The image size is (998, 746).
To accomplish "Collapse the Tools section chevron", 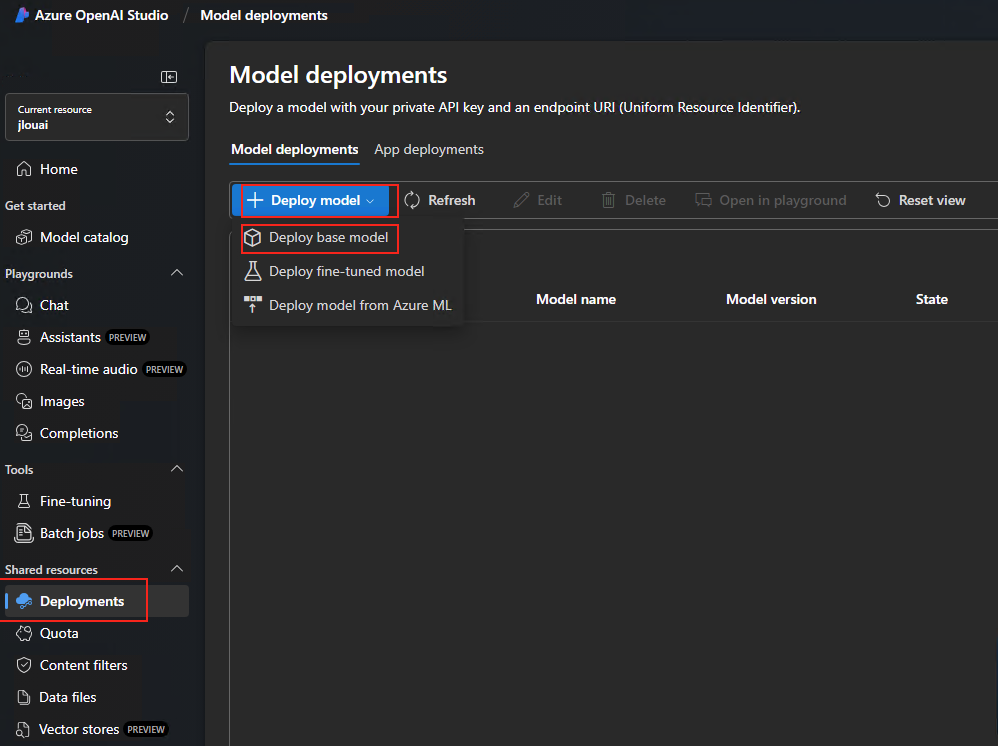I will (x=177, y=469).
